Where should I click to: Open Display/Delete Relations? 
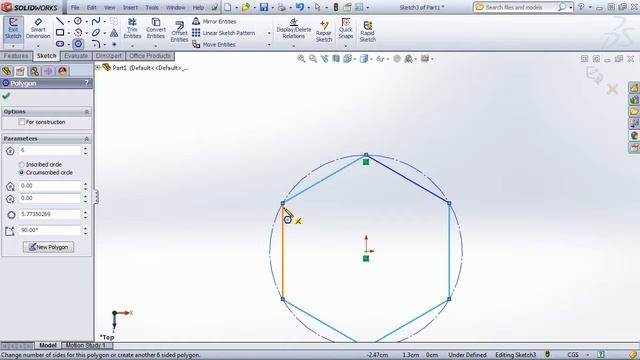(x=293, y=29)
